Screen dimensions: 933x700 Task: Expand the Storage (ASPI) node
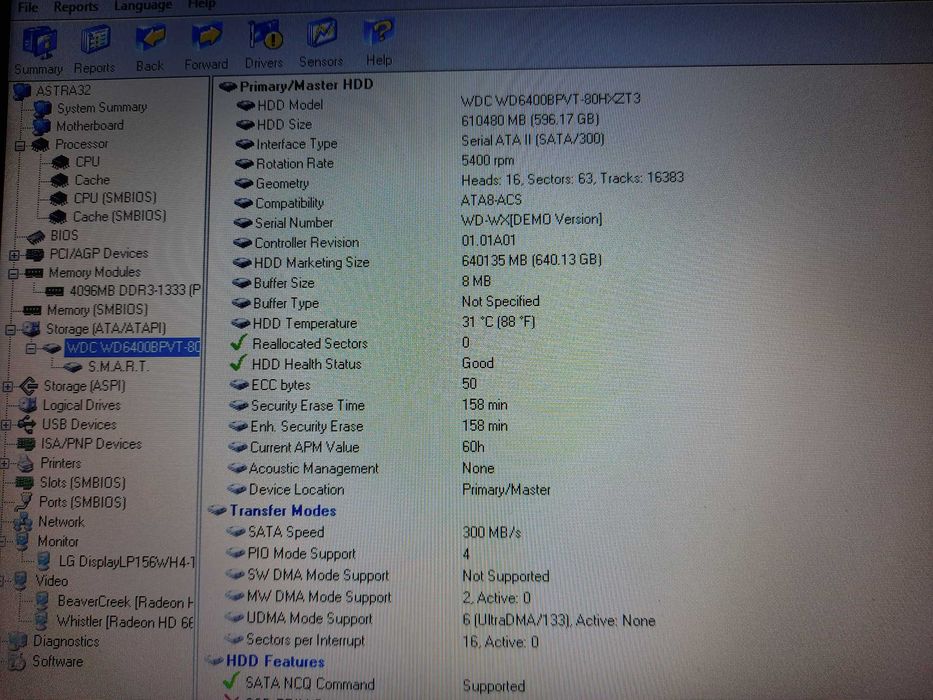tap(7, 387)
